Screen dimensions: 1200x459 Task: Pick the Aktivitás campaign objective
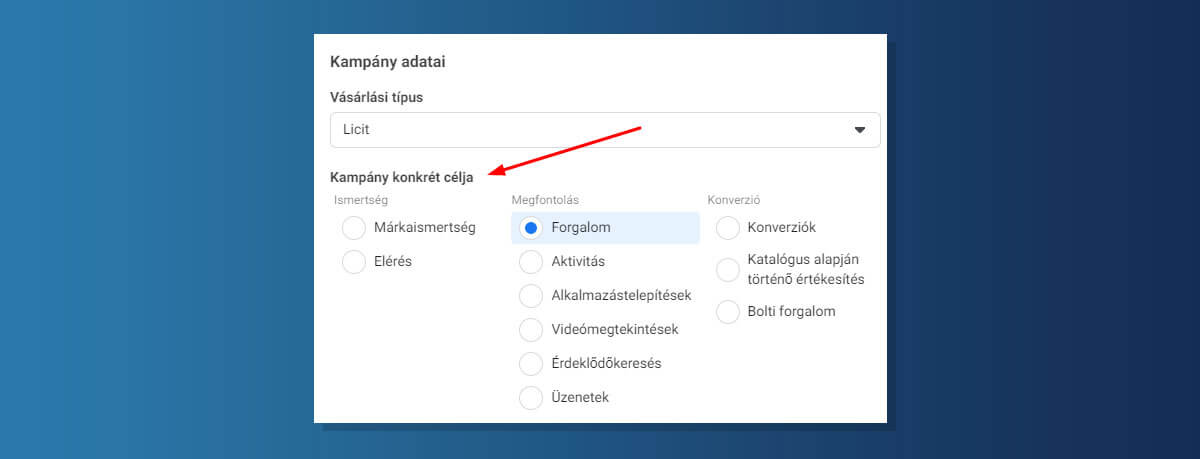click(531, 262)
